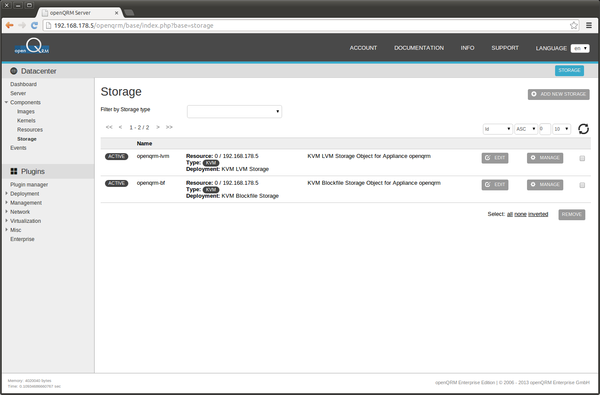
Task: Open the SUPPORT menu
Action: pos(505,48)
